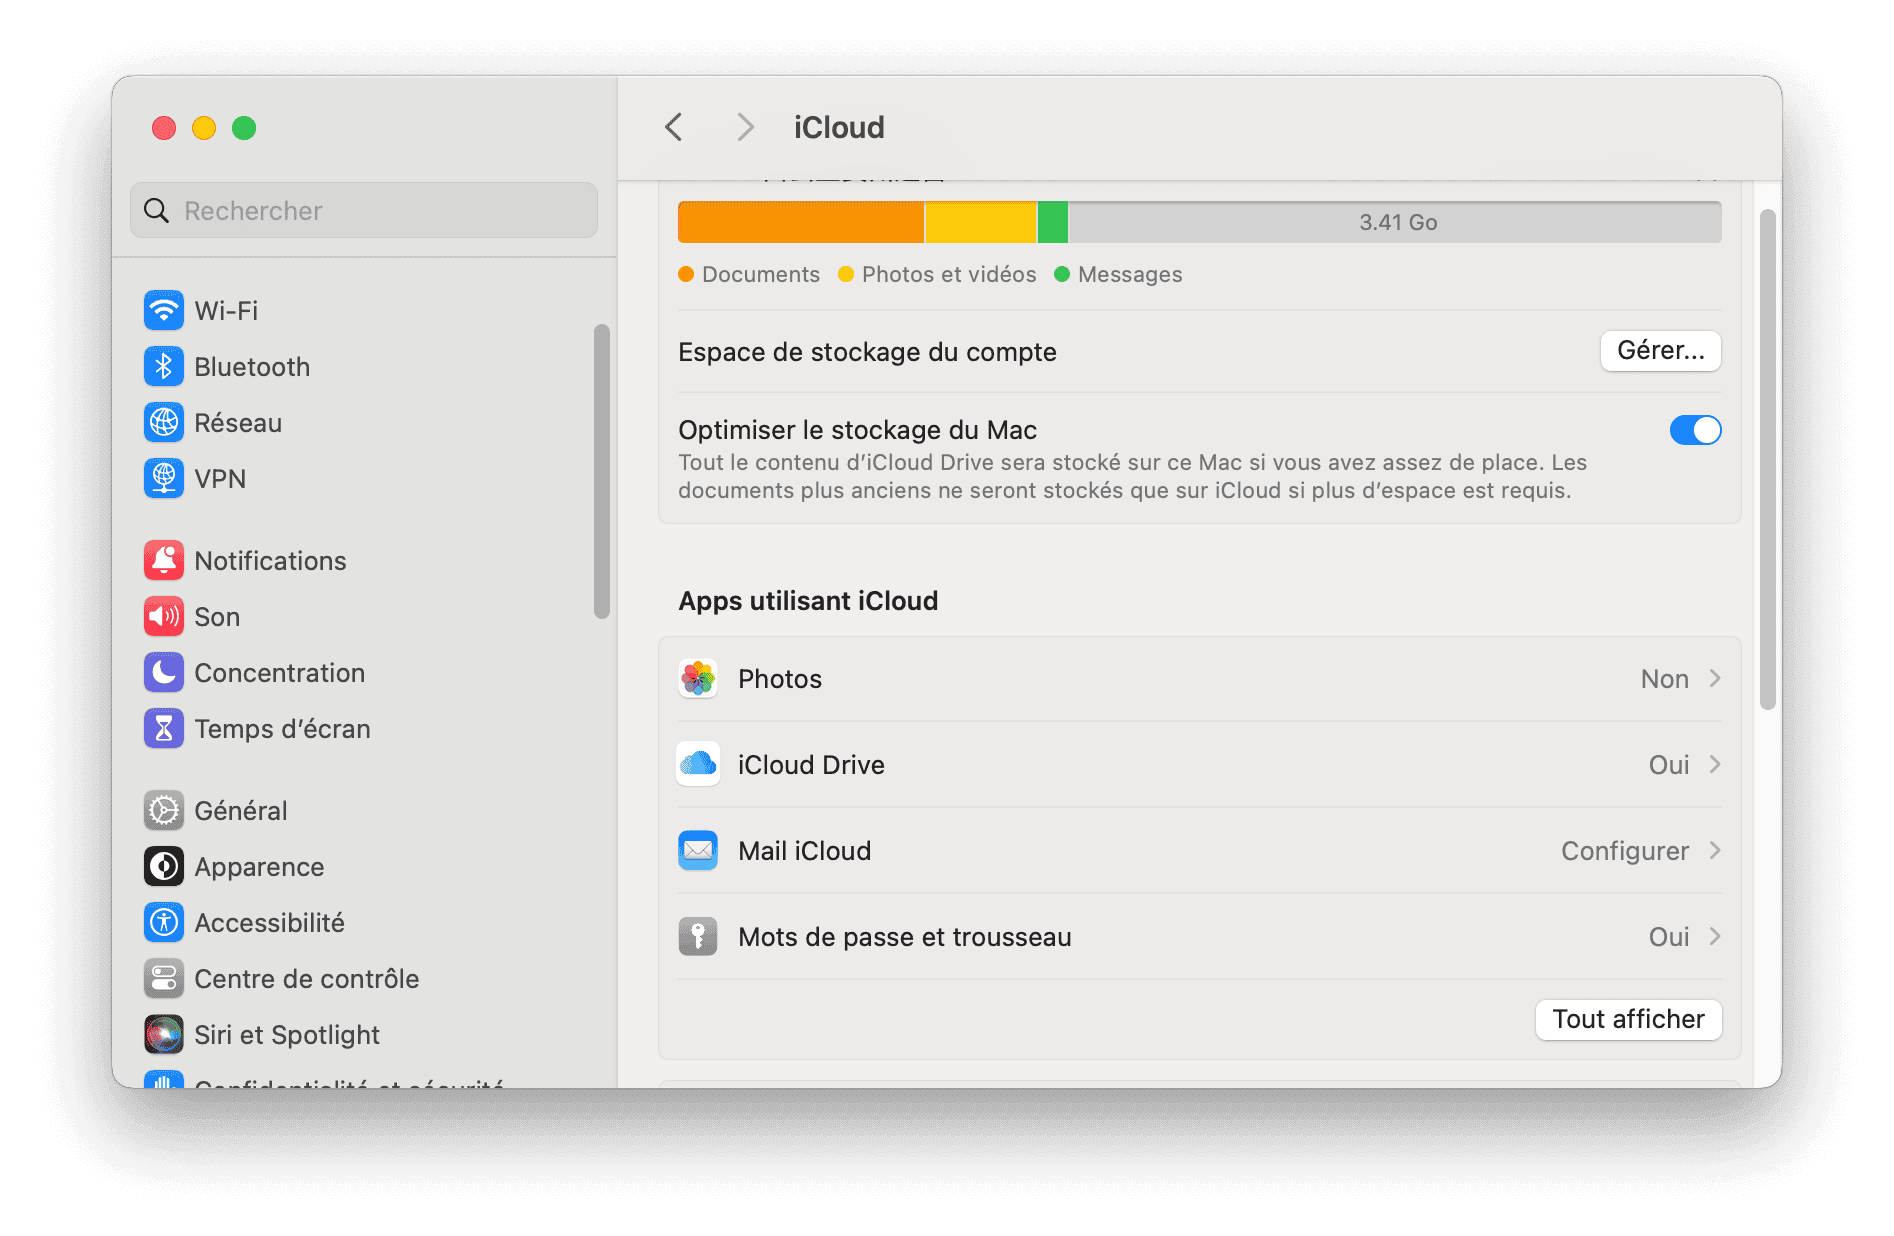Select the Bluetooth icon in sidebar
The height and width of the screenshot is (1236, 1894).
[164, 367]
